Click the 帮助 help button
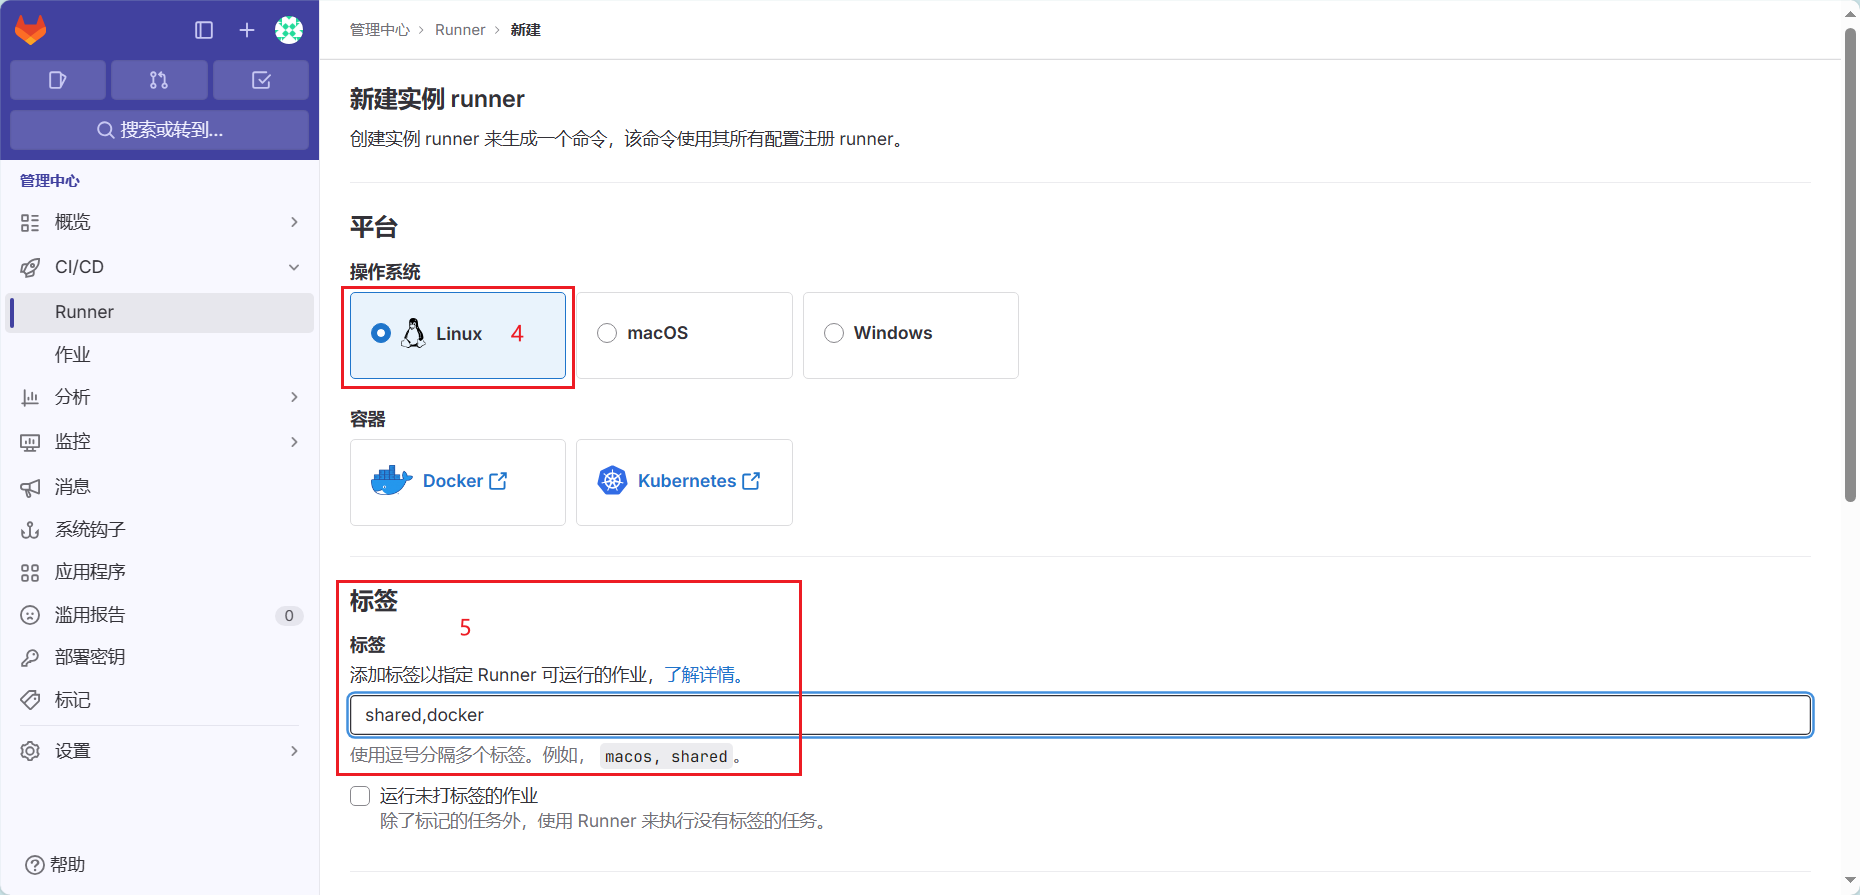1860x895 pixels. [55, 865]
